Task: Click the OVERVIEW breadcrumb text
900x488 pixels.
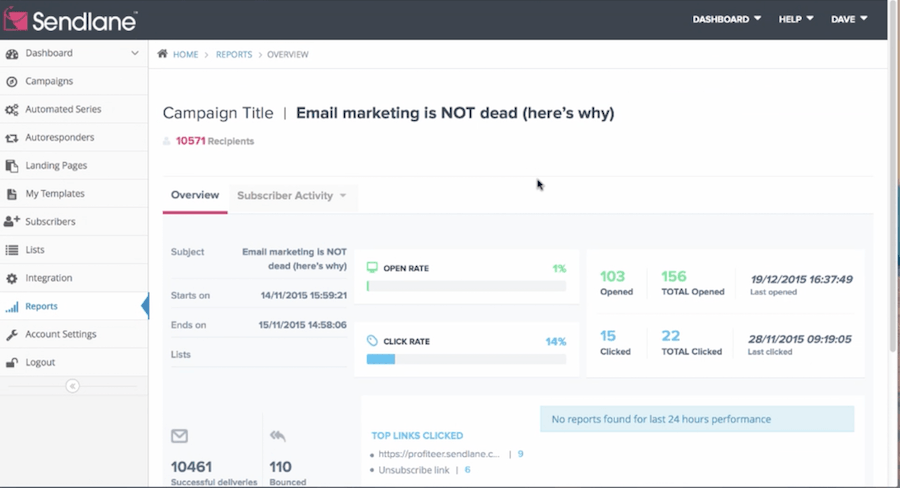Action: click(288, 55)
